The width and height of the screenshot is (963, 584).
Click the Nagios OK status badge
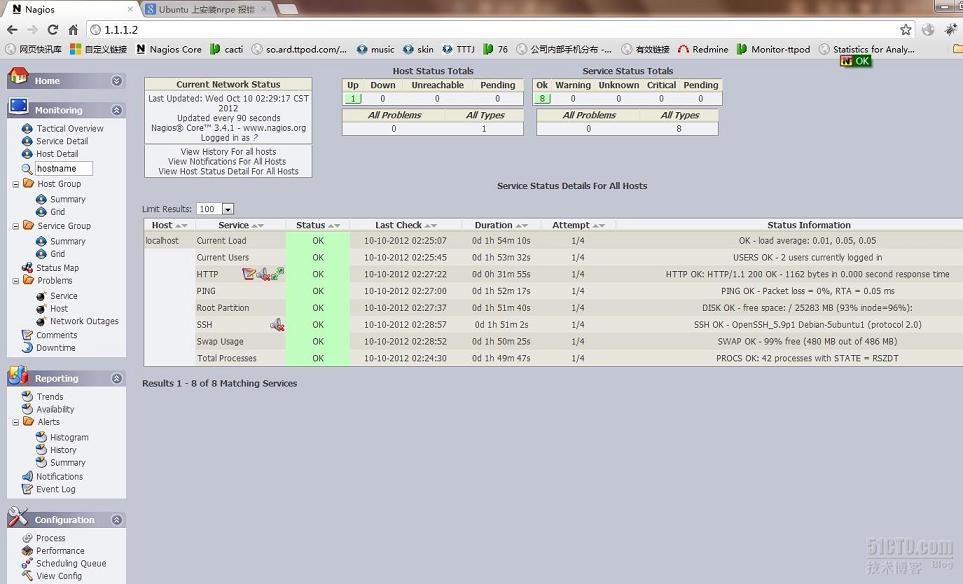856,61
